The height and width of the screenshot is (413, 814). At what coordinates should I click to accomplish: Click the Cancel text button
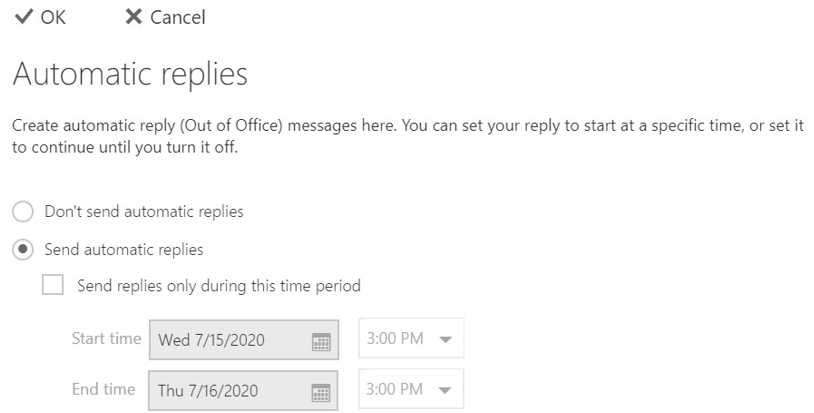click(x=178, y=17)
